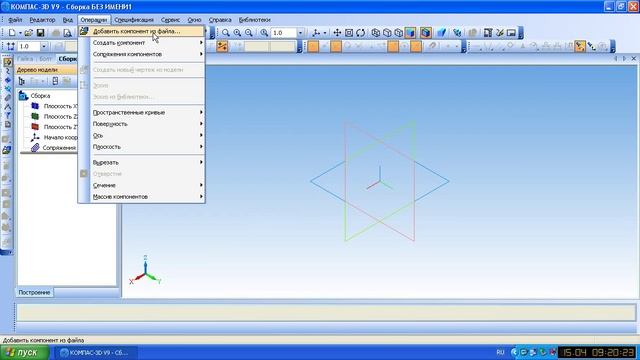Open the Библиотеки menu
640x360 pixels.
pyautogui.click(x=255, y=20)
